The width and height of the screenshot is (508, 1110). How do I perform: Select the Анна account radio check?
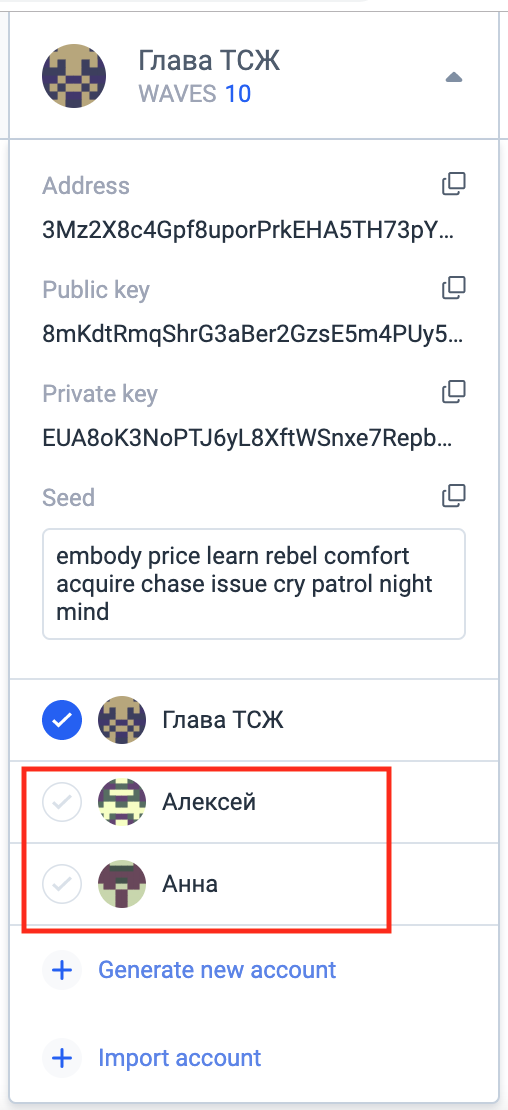pos(62,883)
